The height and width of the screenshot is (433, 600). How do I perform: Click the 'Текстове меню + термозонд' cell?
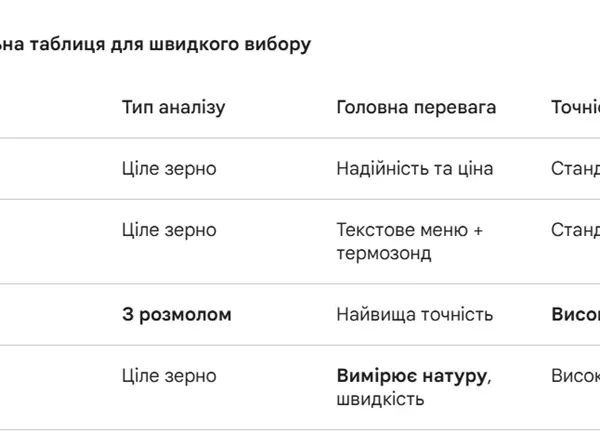409,242
